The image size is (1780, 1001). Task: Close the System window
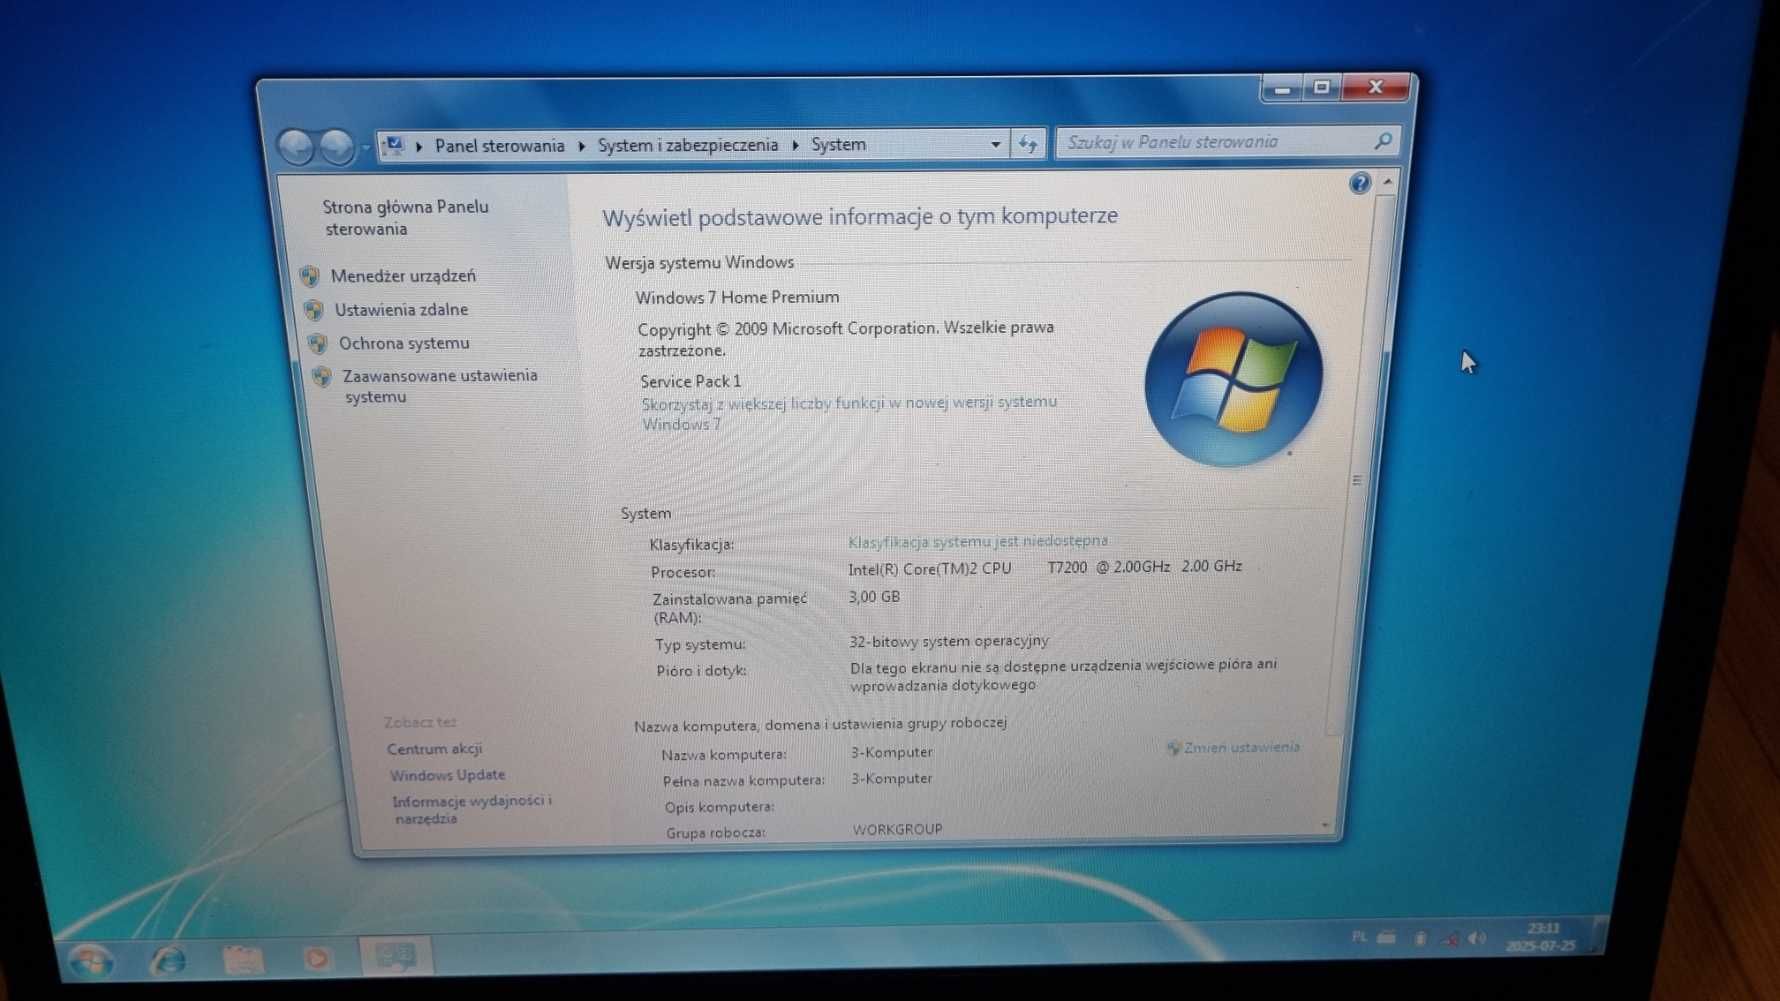click(x=1375, y=87)
